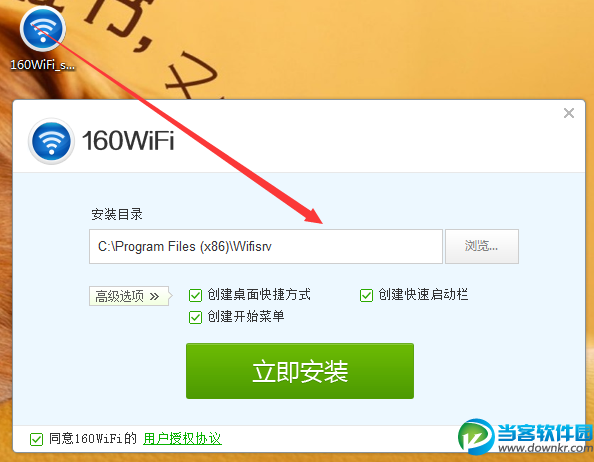This screenshot has width=594, height=462.
Task: Click the 当客软件园 watermark title text
Action: tap(545, 433)
